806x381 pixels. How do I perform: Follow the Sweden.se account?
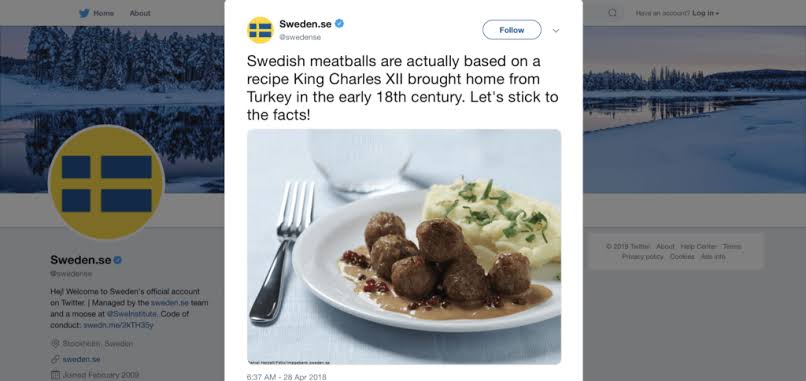point(511,30)
